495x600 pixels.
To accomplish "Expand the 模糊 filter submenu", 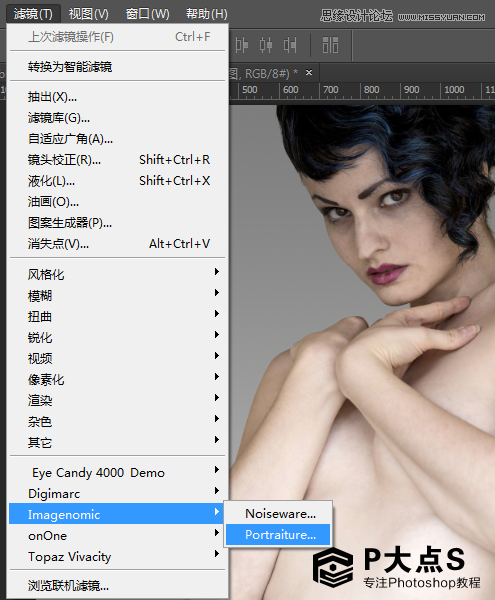I will [x=117, y=295].
